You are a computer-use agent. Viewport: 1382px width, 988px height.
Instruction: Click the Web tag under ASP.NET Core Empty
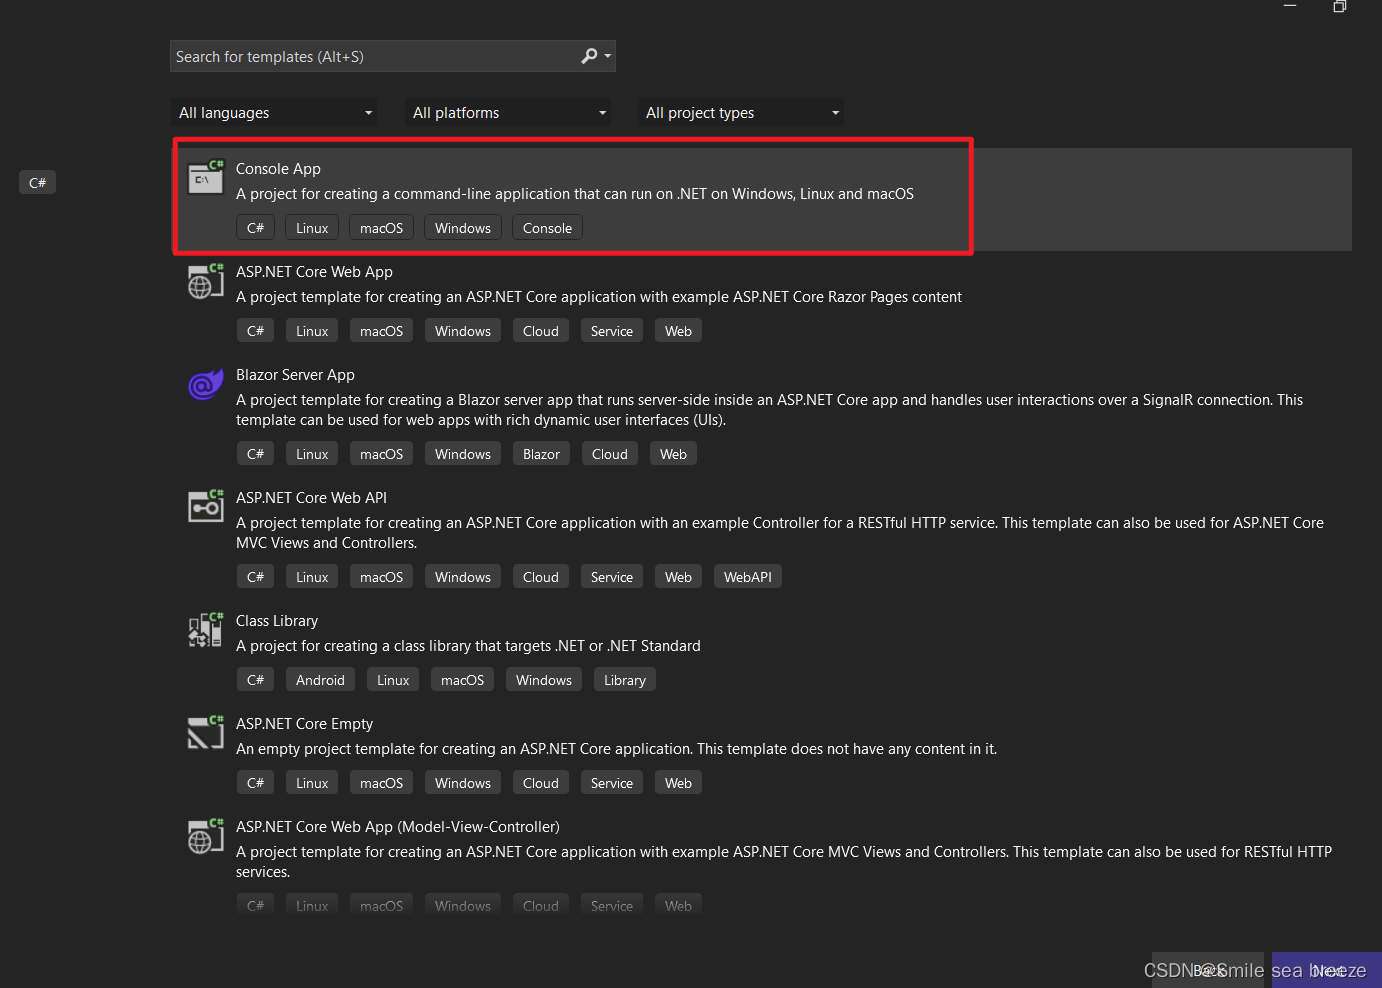coord(678,783)
